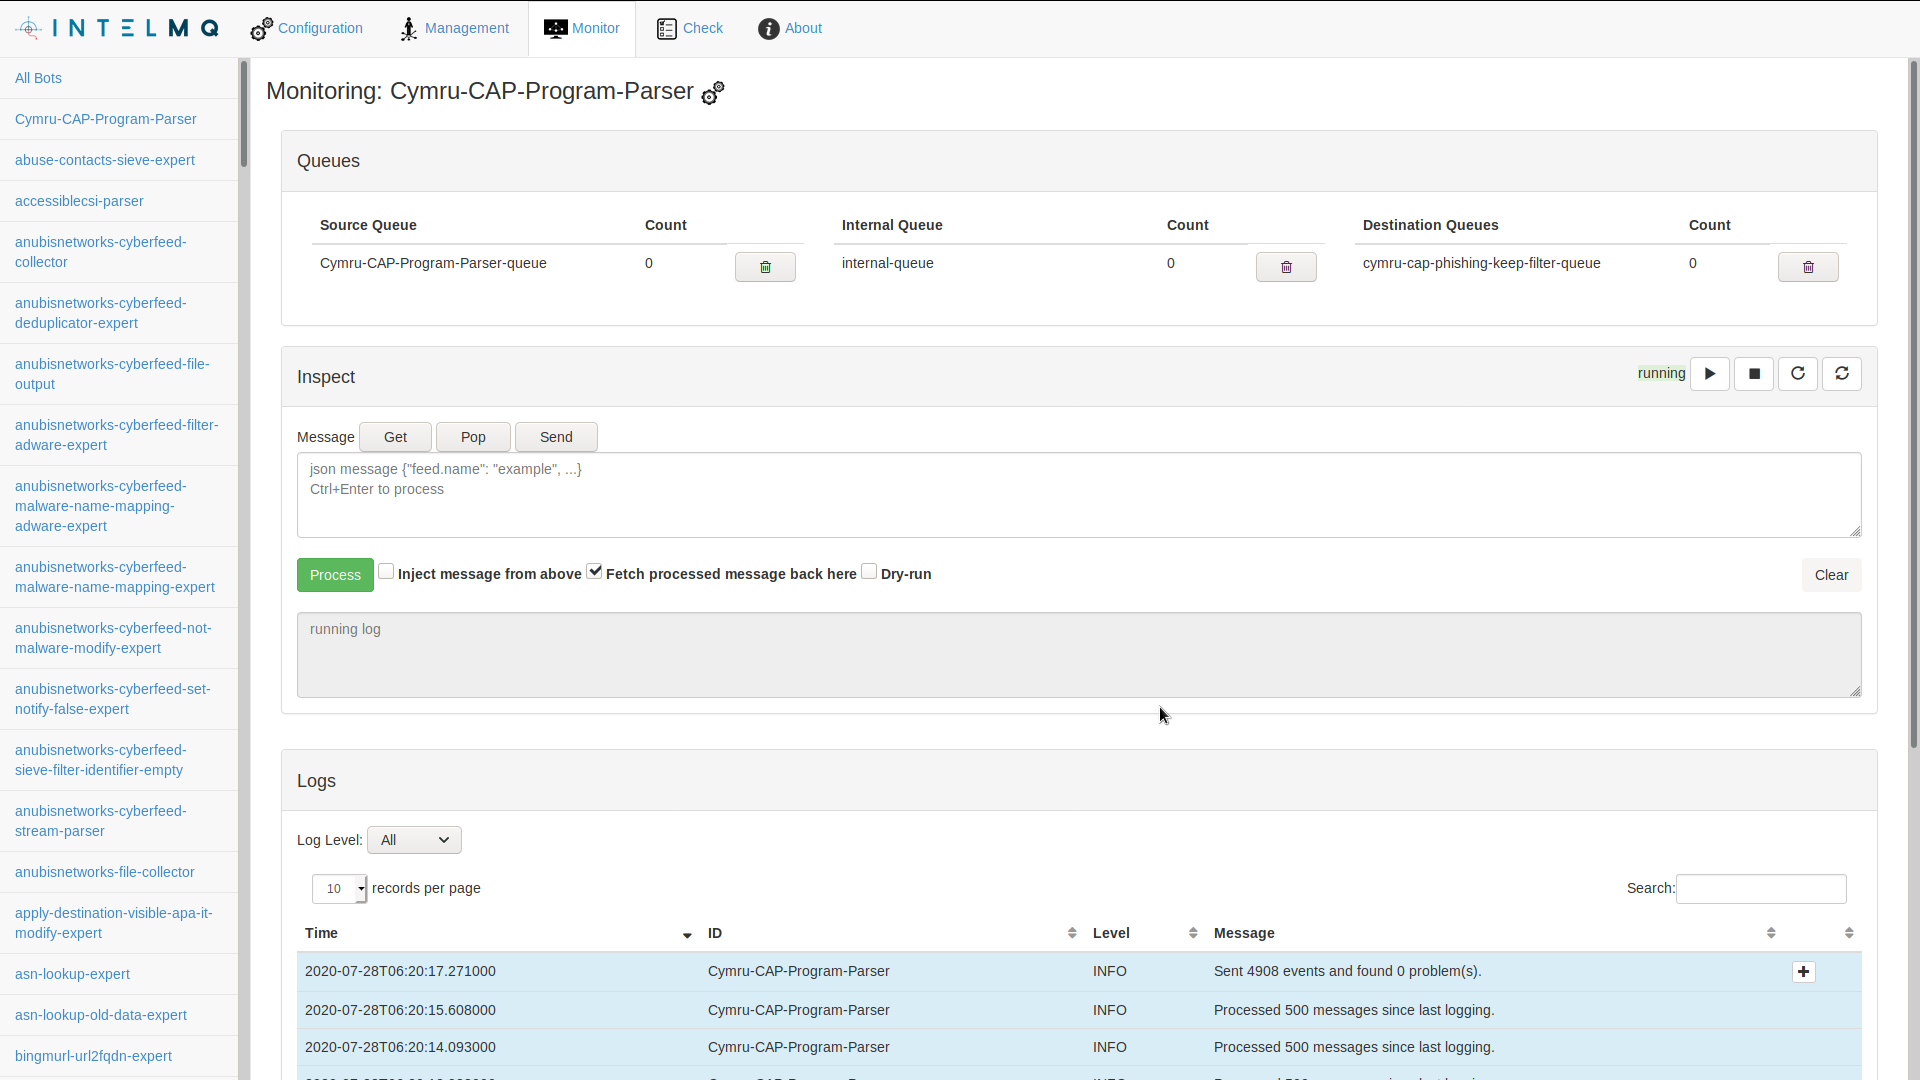Viewport: 1920px width, 1080px height.
Task: Reload the bot with circular arrow icon
Action: point(1798,374)
